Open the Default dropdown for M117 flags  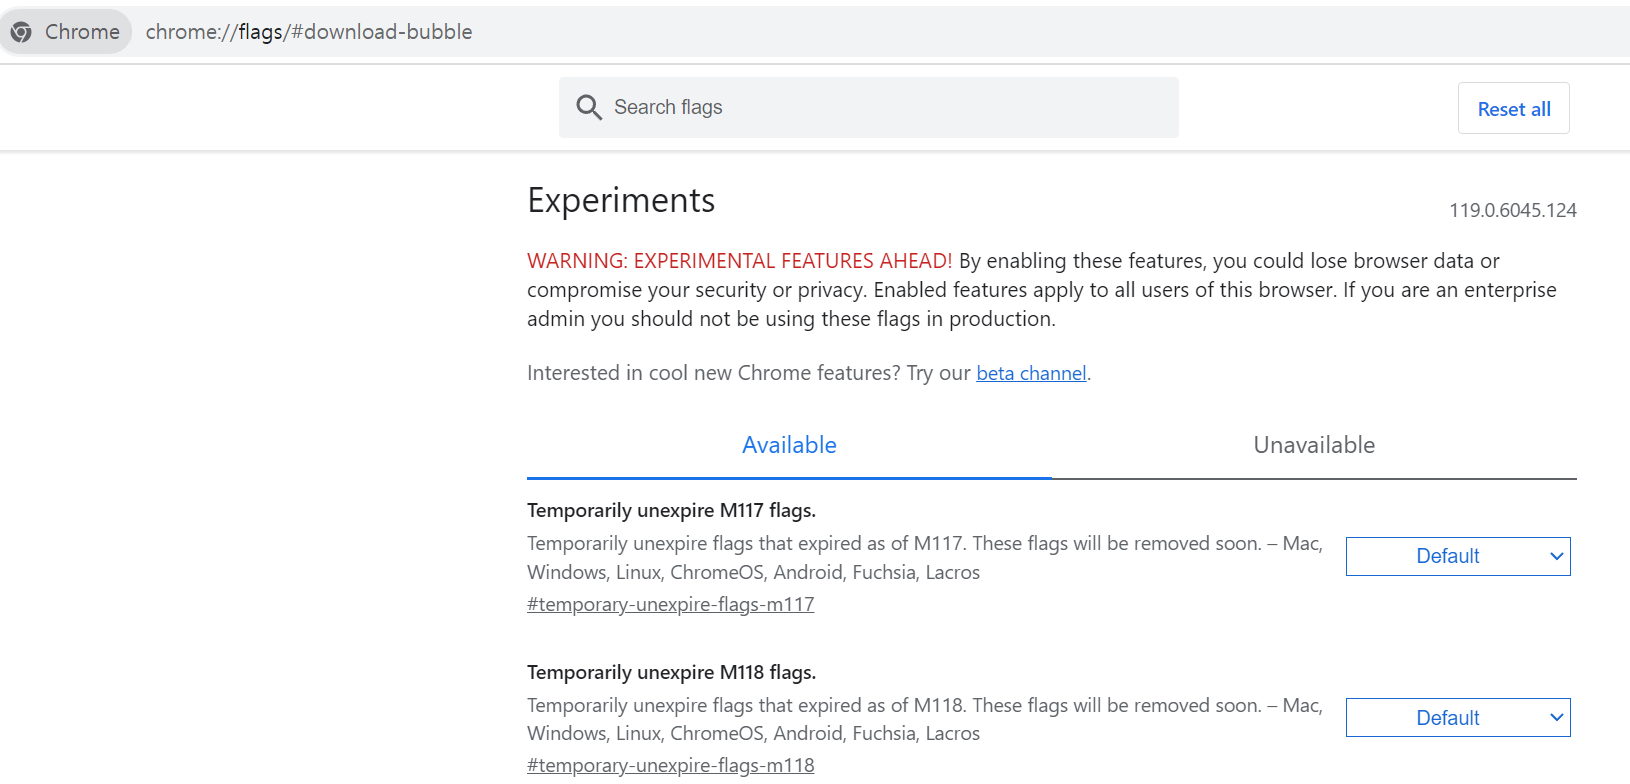coord(1458,556)
